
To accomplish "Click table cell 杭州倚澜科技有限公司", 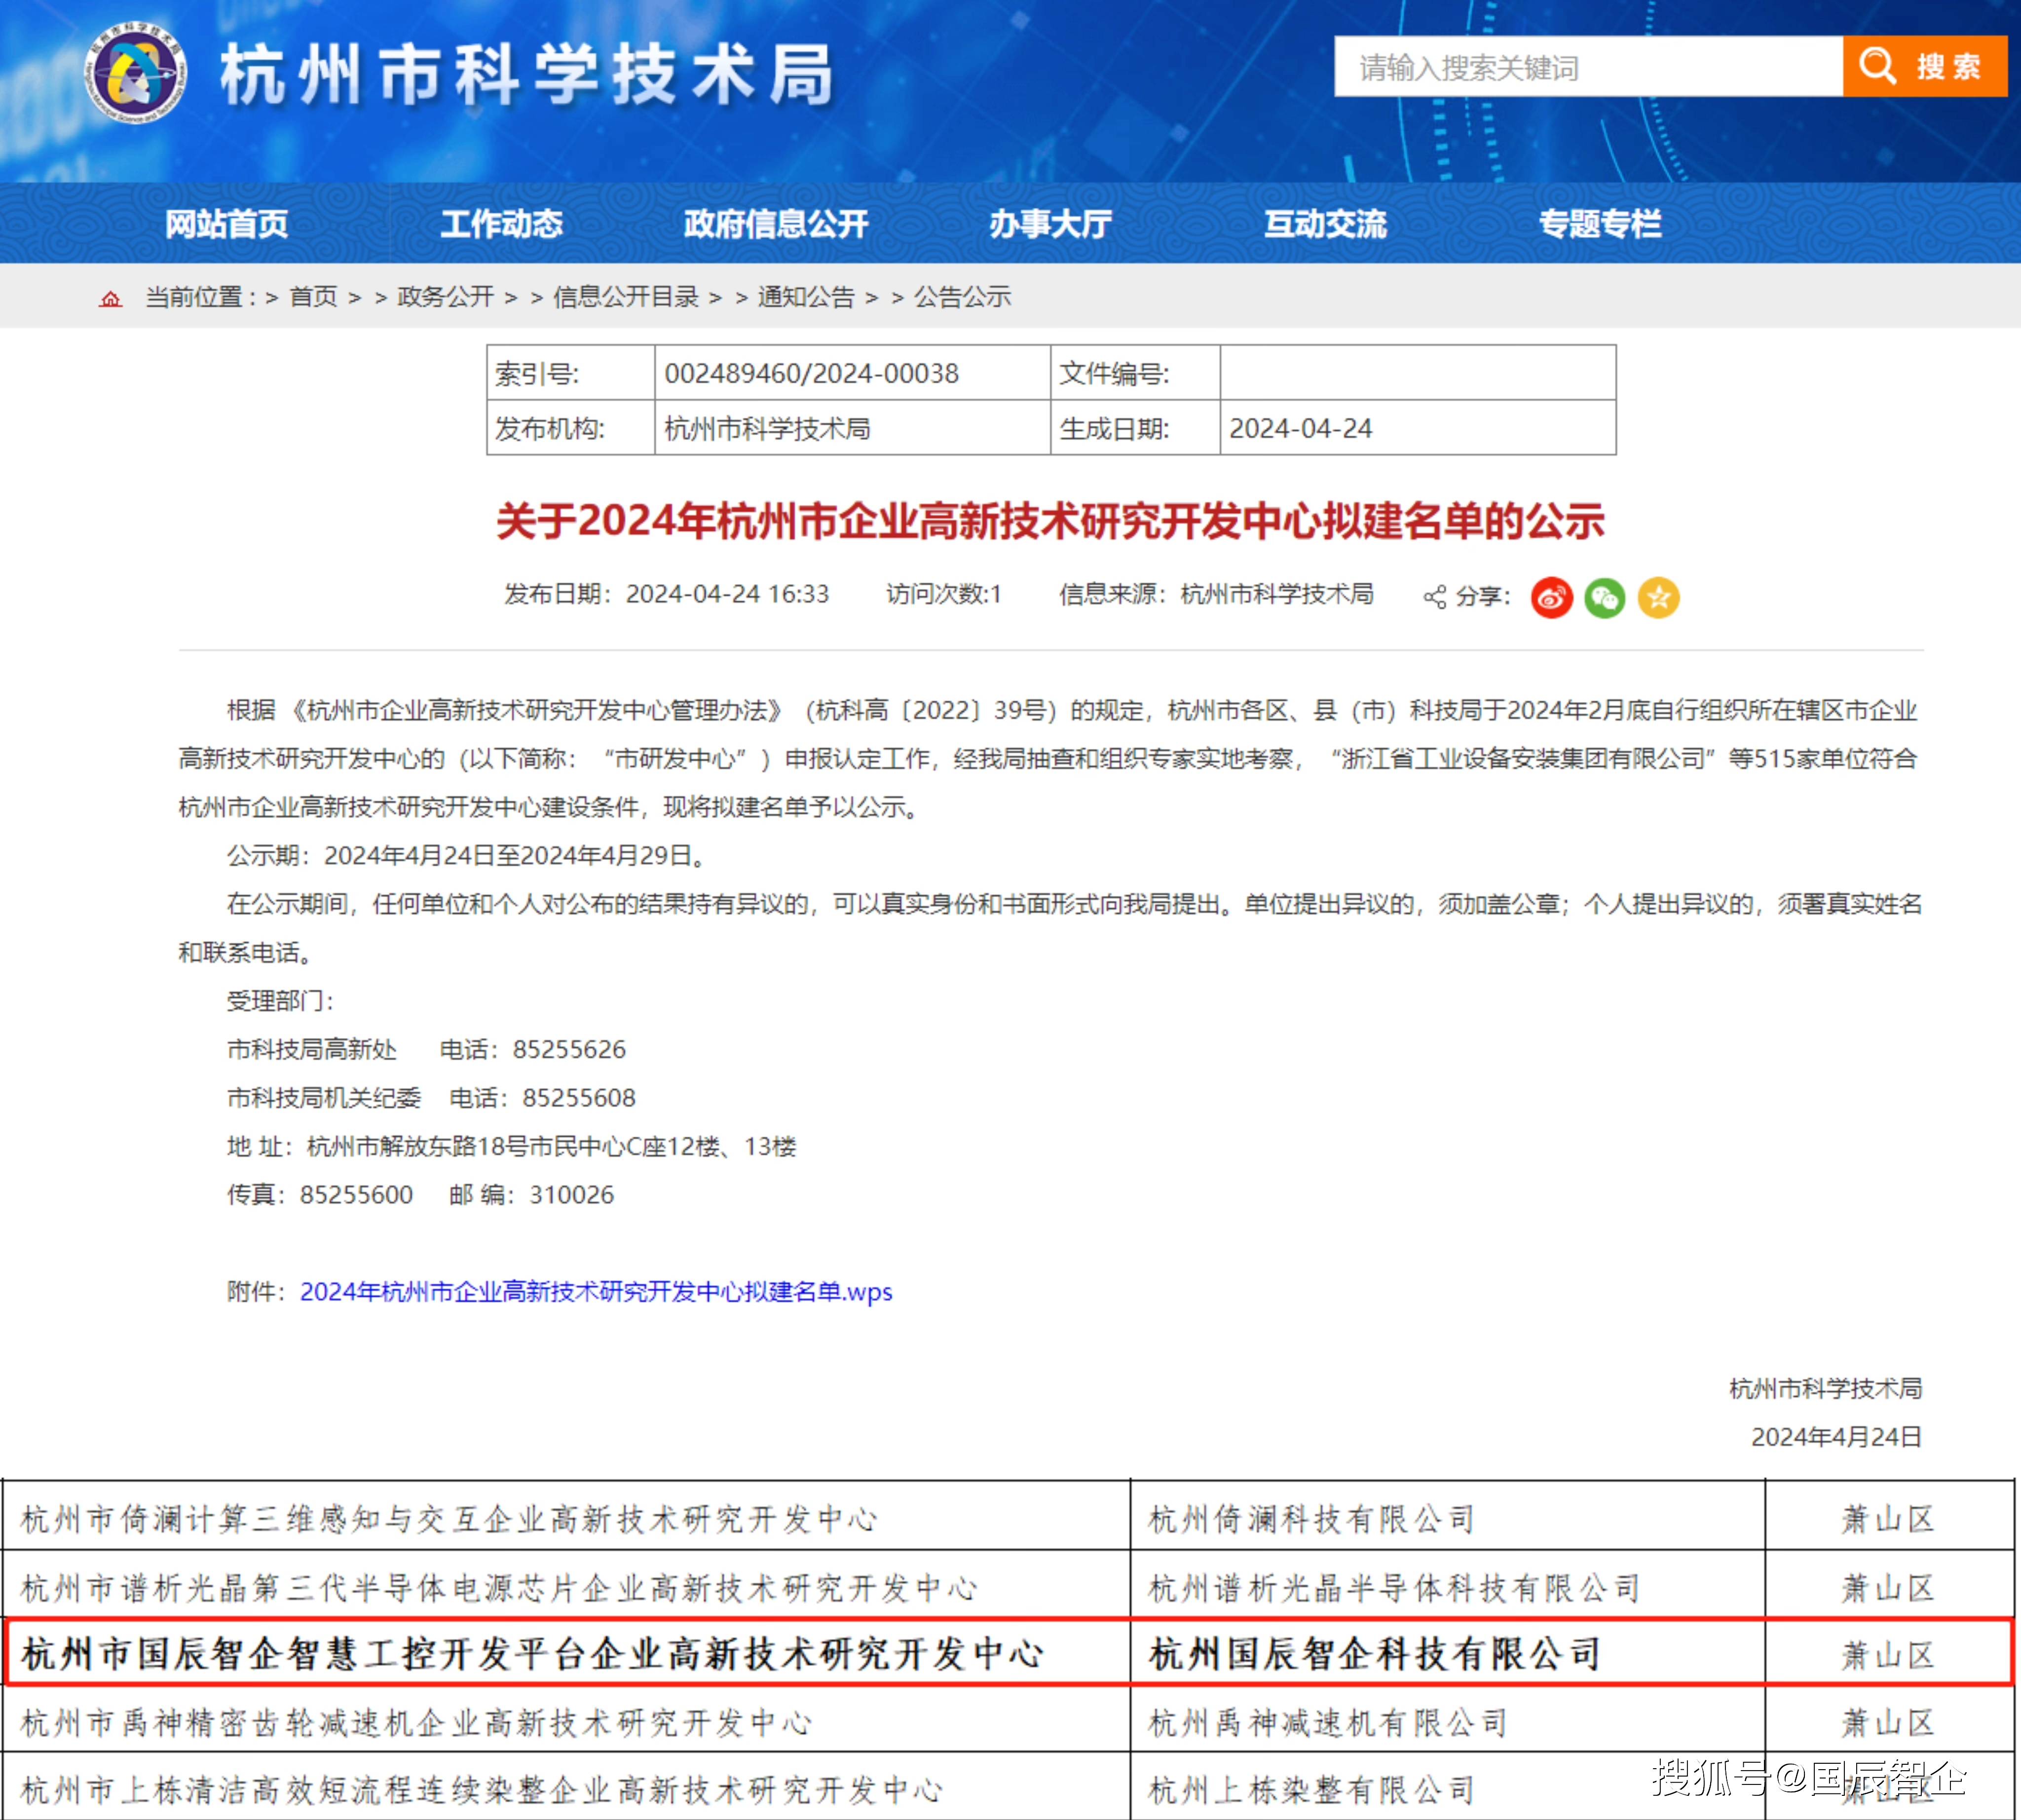I will [x=1447, y=1517].
